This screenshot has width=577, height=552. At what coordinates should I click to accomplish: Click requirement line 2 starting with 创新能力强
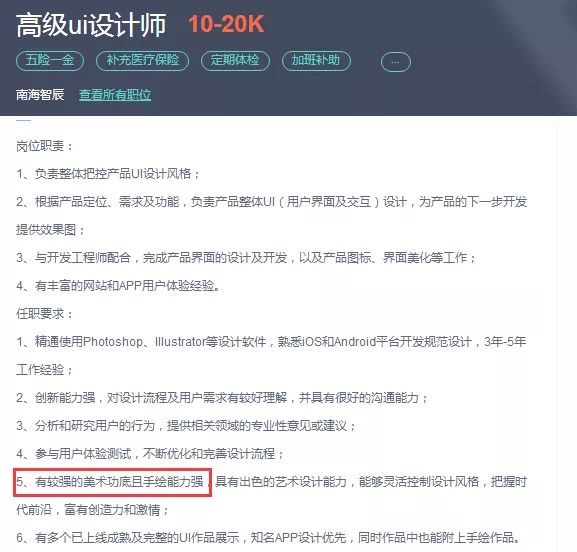pyautogui.click(x=222, y=398)
